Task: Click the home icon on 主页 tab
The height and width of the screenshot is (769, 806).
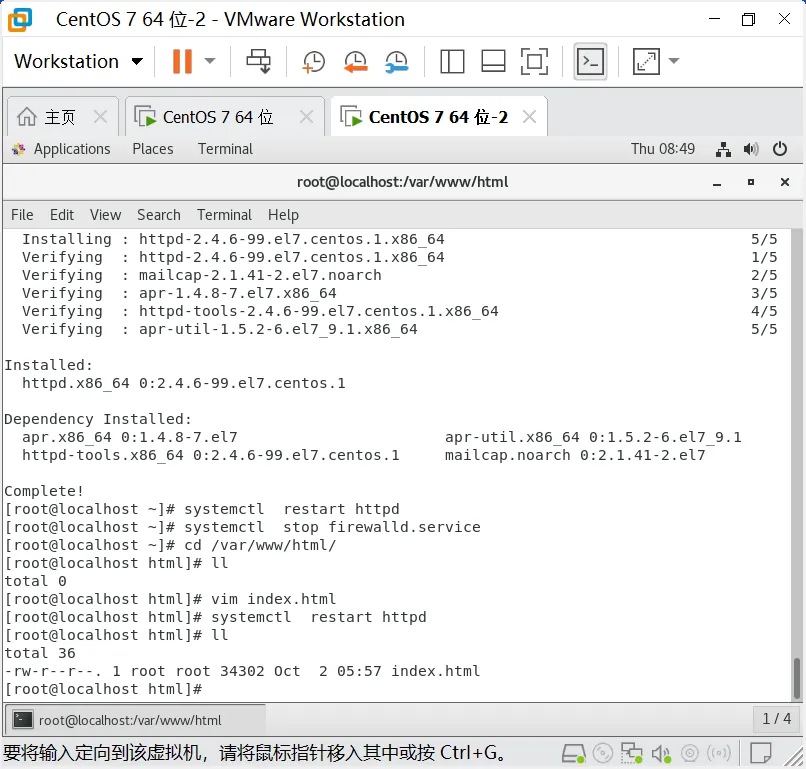Action: click(27, 117)
